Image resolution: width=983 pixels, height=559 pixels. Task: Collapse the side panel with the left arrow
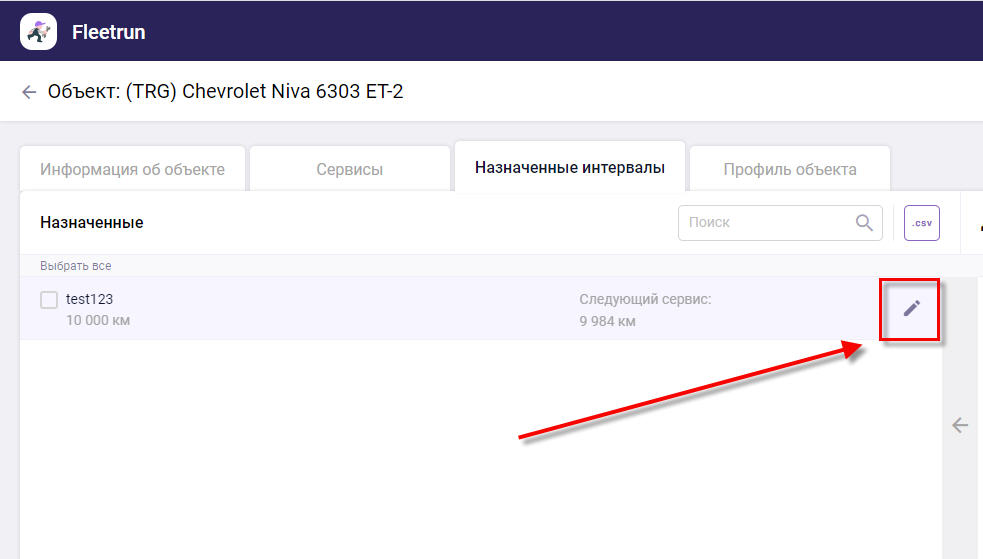[x=960, y=425]
